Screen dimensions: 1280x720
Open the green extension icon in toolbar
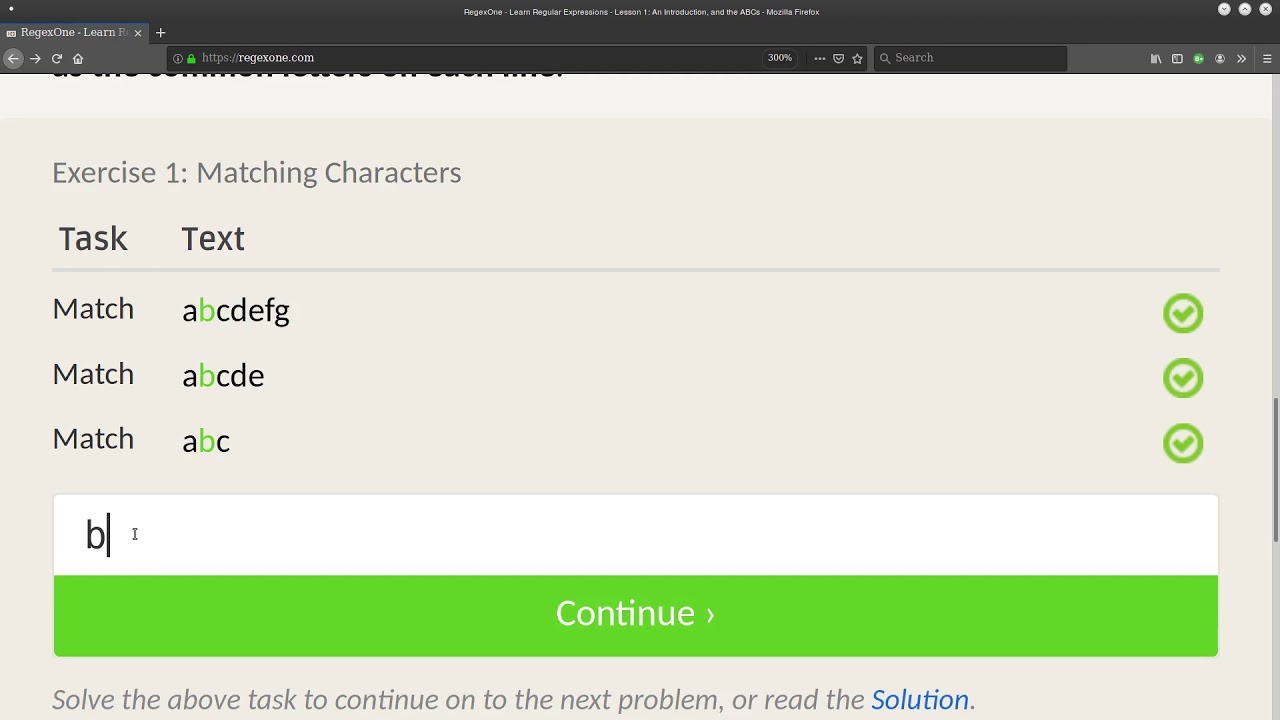tap(1198, 58)
